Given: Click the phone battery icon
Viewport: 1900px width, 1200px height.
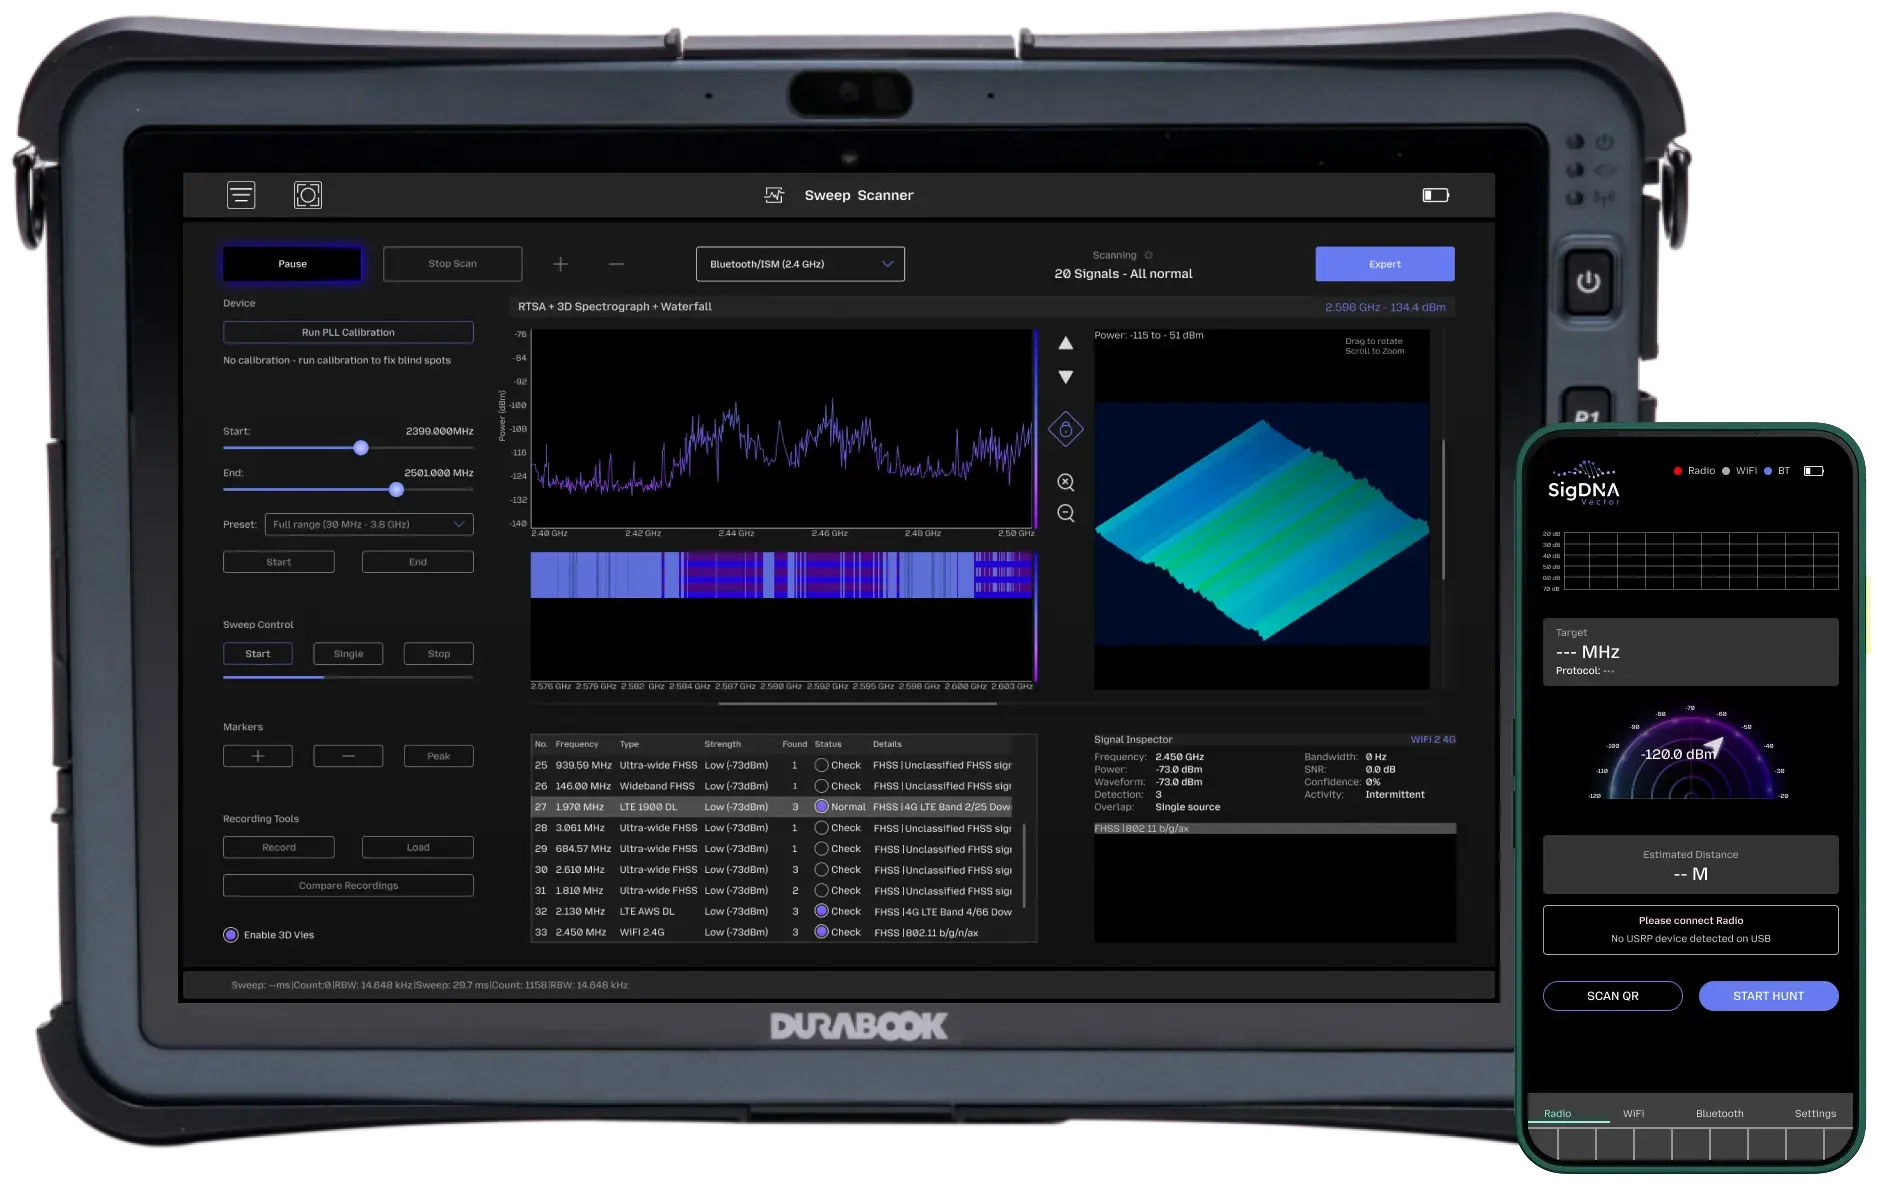Looking at the screenshot, I should 1813,471.
